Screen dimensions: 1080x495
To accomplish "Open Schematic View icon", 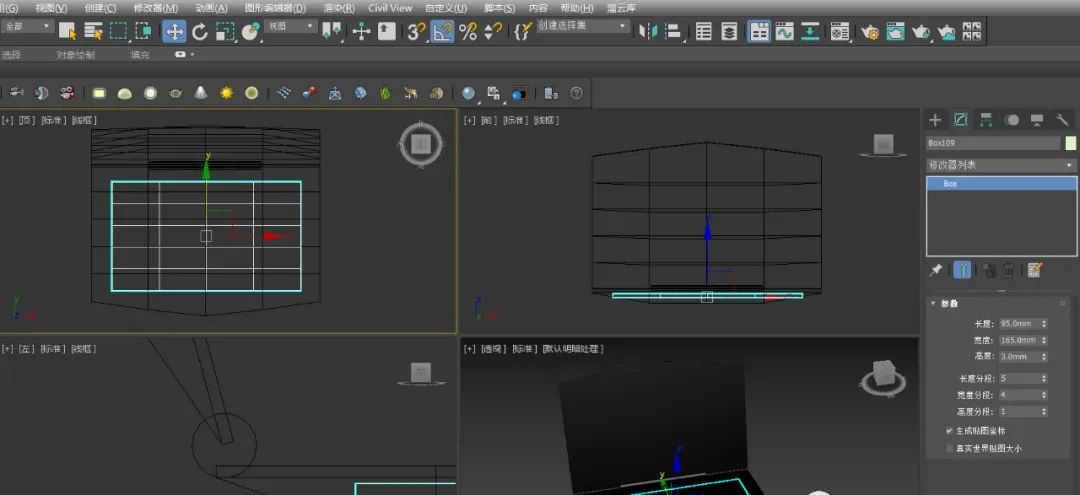I will pyautogui.click(x=810, y=31).
